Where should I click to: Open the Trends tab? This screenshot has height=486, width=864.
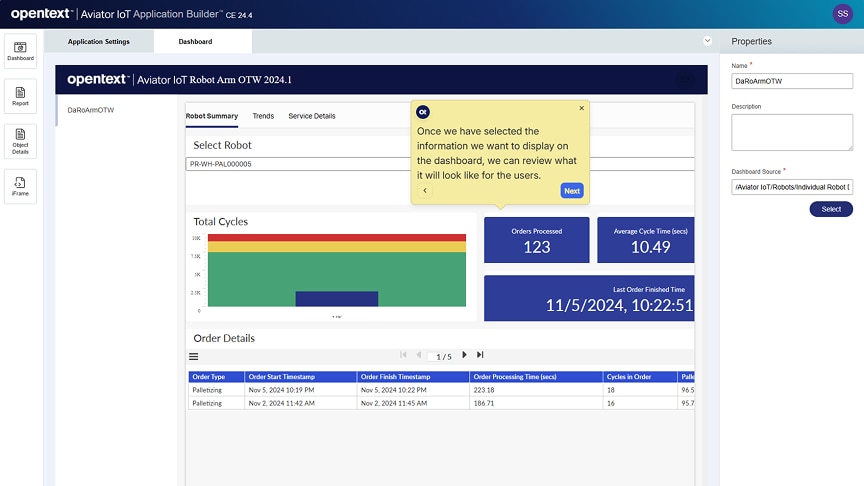(263, 116)
